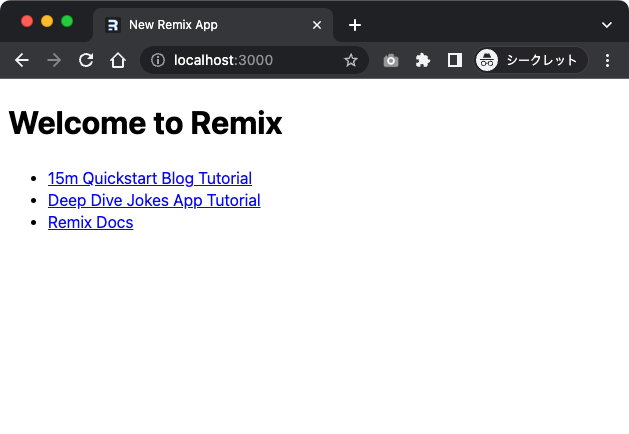629x434 pixels.
Task: Open a new browser tab
Action: click(x=354, y=24)
